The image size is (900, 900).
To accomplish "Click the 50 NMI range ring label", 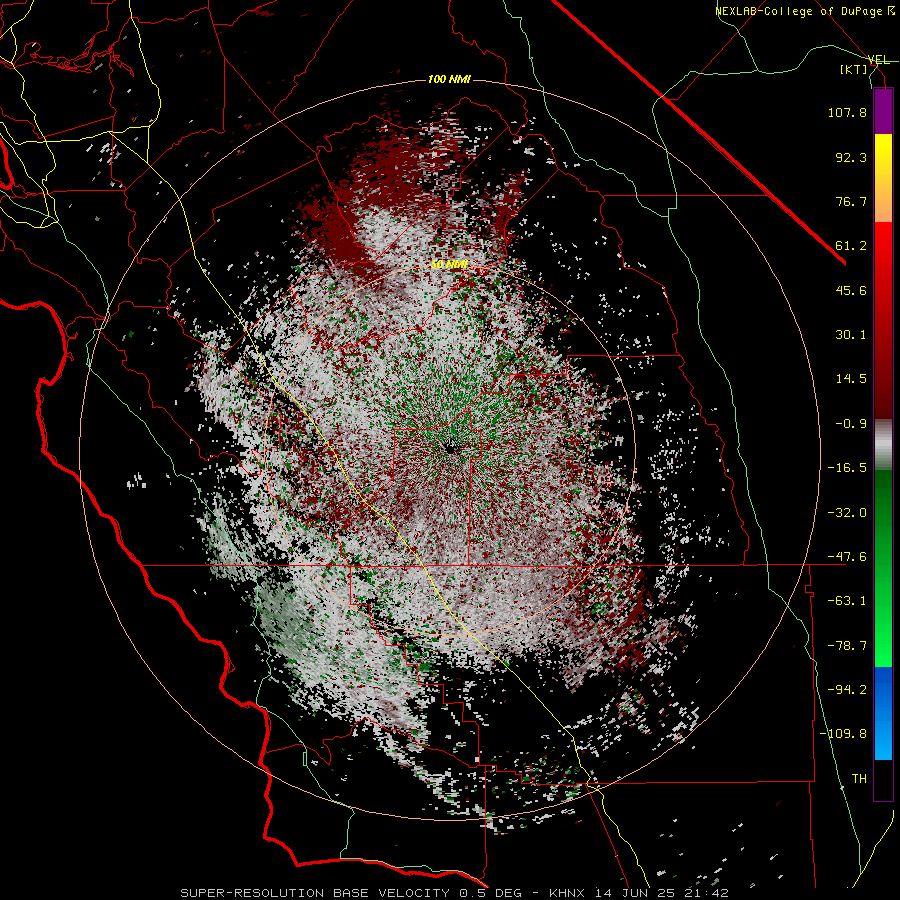I will (449, 265).
